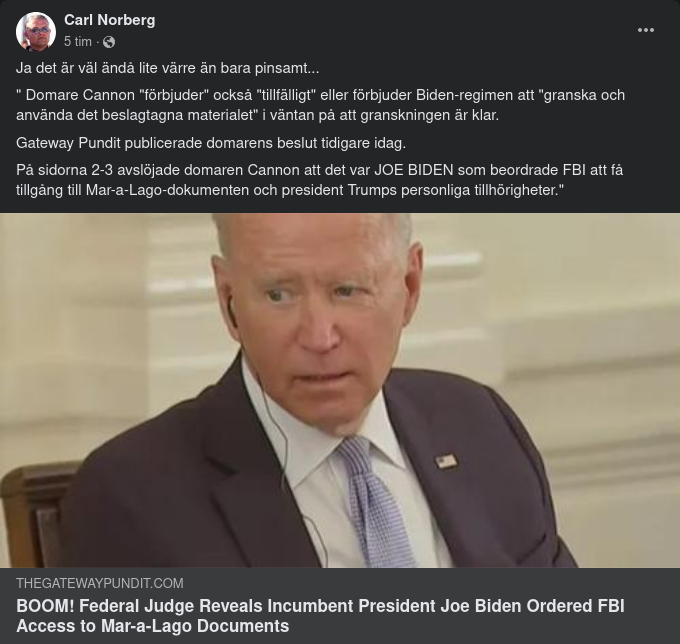Open the 'BOOM! Federal Judge Reveals' headline
Viewport: 680px width, 644px height.
coord(320,616)
